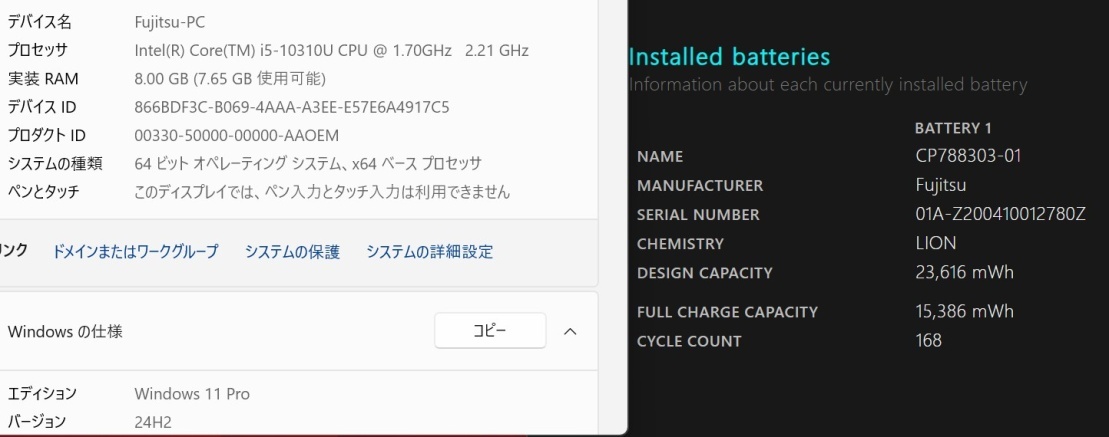Select battery name CP788303-01
This screenshot has width=1109, height=437.
pos(968,156)
